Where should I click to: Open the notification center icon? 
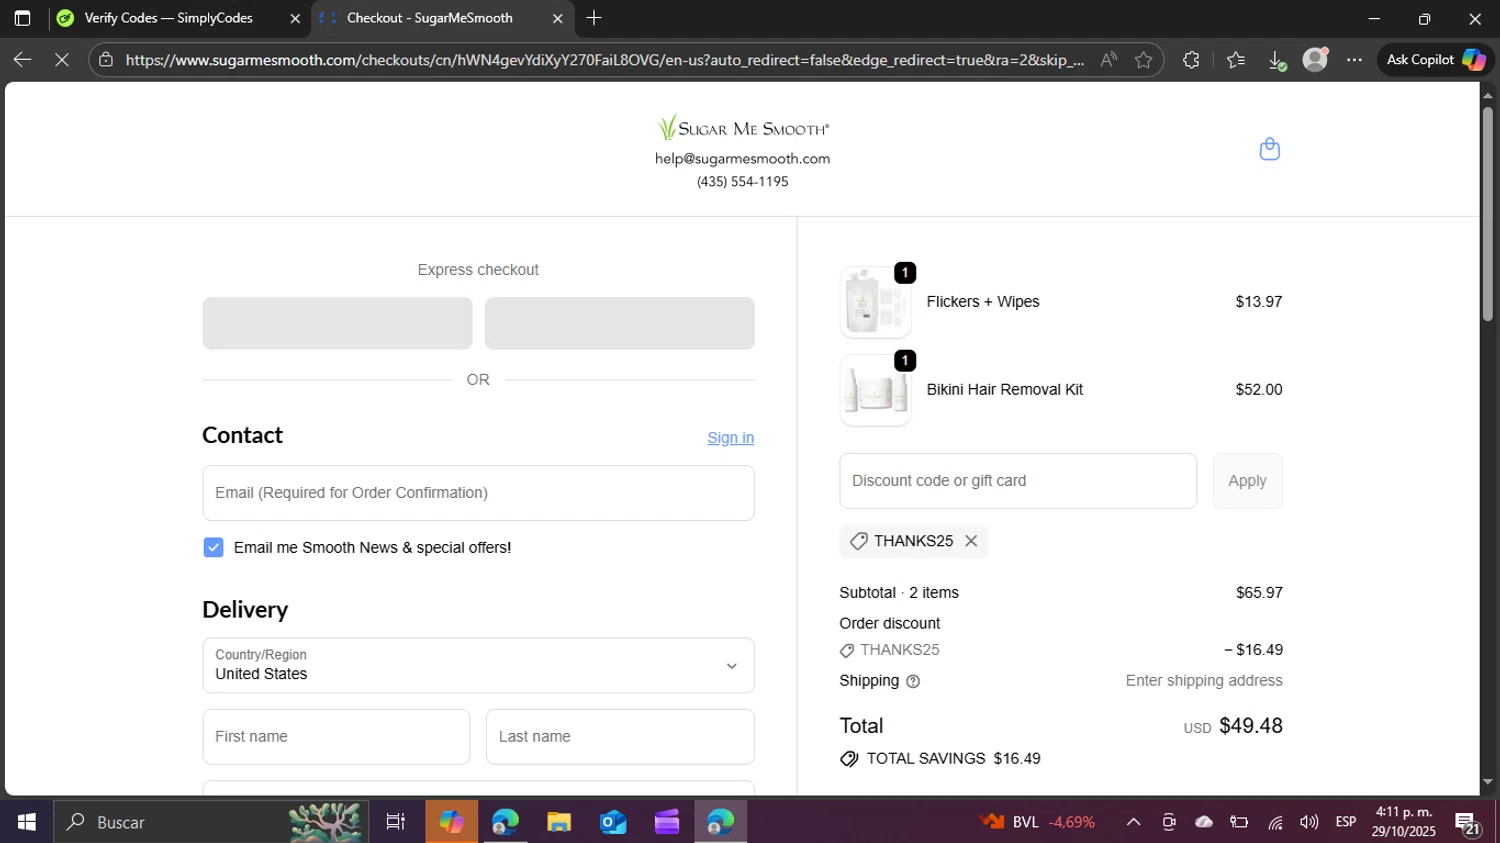click(1468, 823)
